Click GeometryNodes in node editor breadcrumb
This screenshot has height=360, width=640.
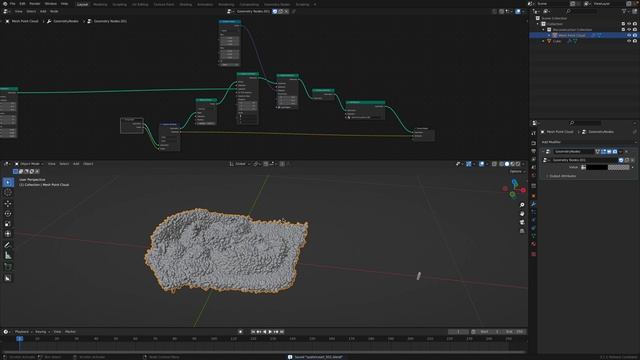(x=65, y=21)
